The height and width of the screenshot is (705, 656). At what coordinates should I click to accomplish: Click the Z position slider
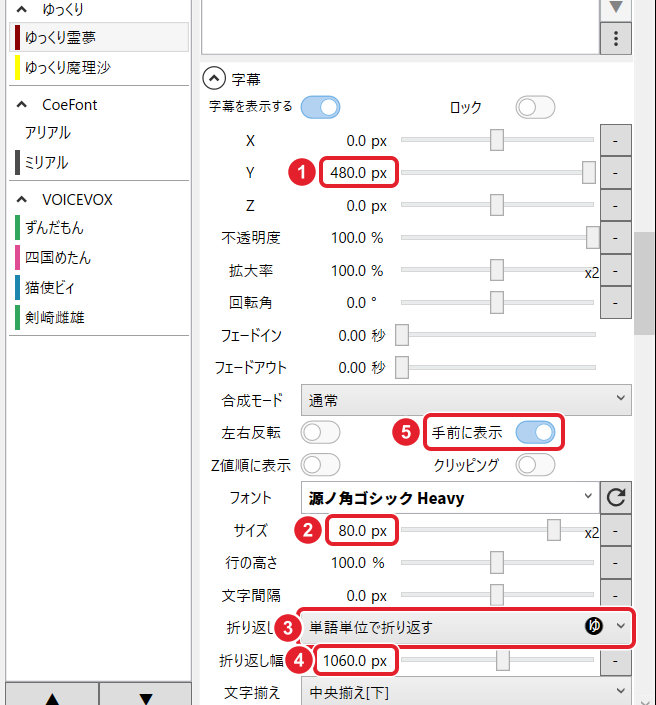click(x=497, y=205)
